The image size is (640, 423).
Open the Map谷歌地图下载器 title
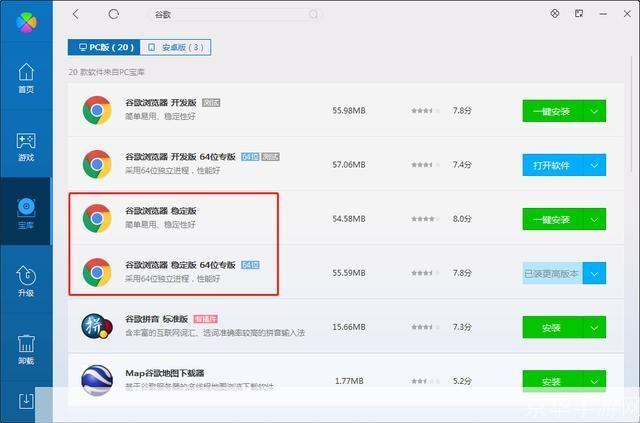click(x=165, y=373)
